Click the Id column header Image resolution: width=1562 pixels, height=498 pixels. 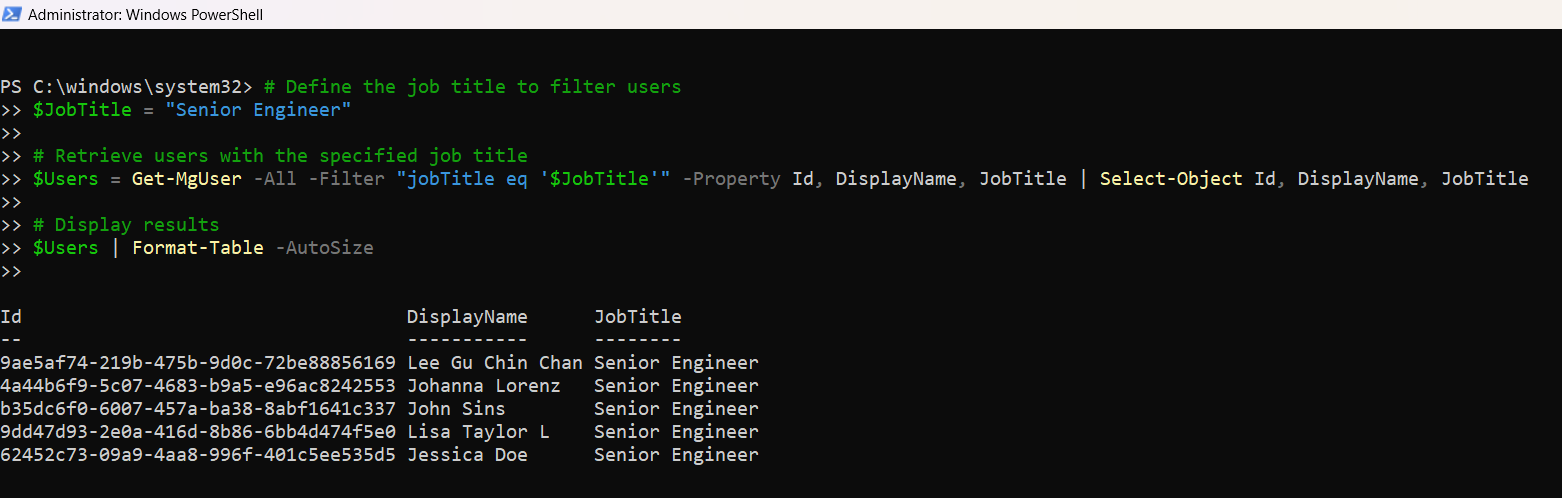click(11, 317)
